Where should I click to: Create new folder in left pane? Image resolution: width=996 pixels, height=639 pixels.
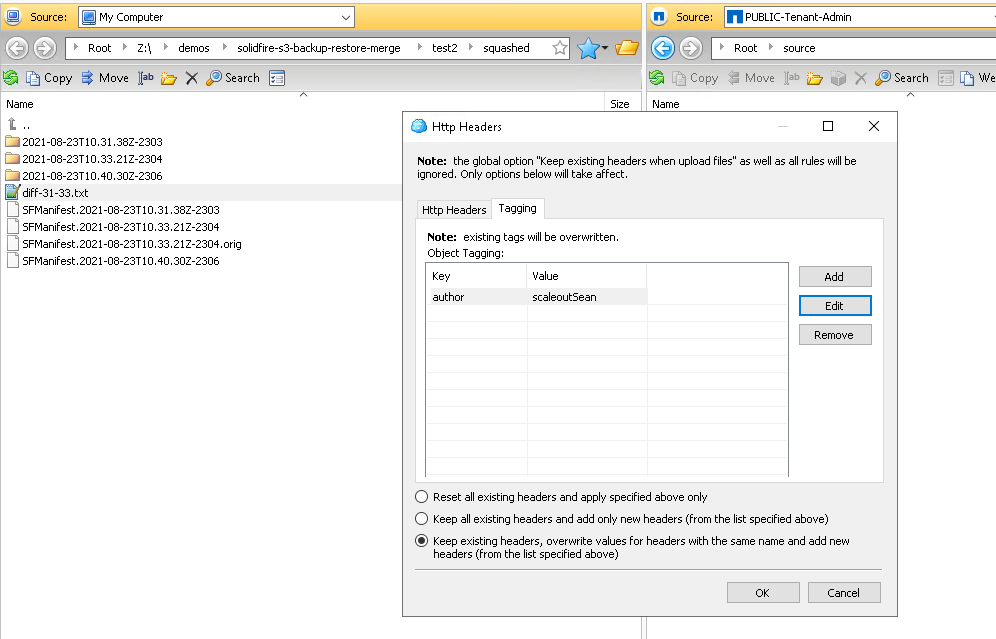[x=168, y=78]
